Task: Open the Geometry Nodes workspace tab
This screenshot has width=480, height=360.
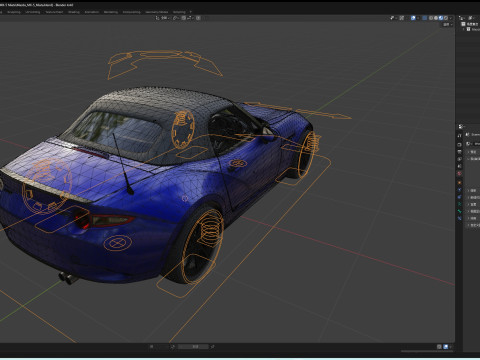Action: (157, 12)
